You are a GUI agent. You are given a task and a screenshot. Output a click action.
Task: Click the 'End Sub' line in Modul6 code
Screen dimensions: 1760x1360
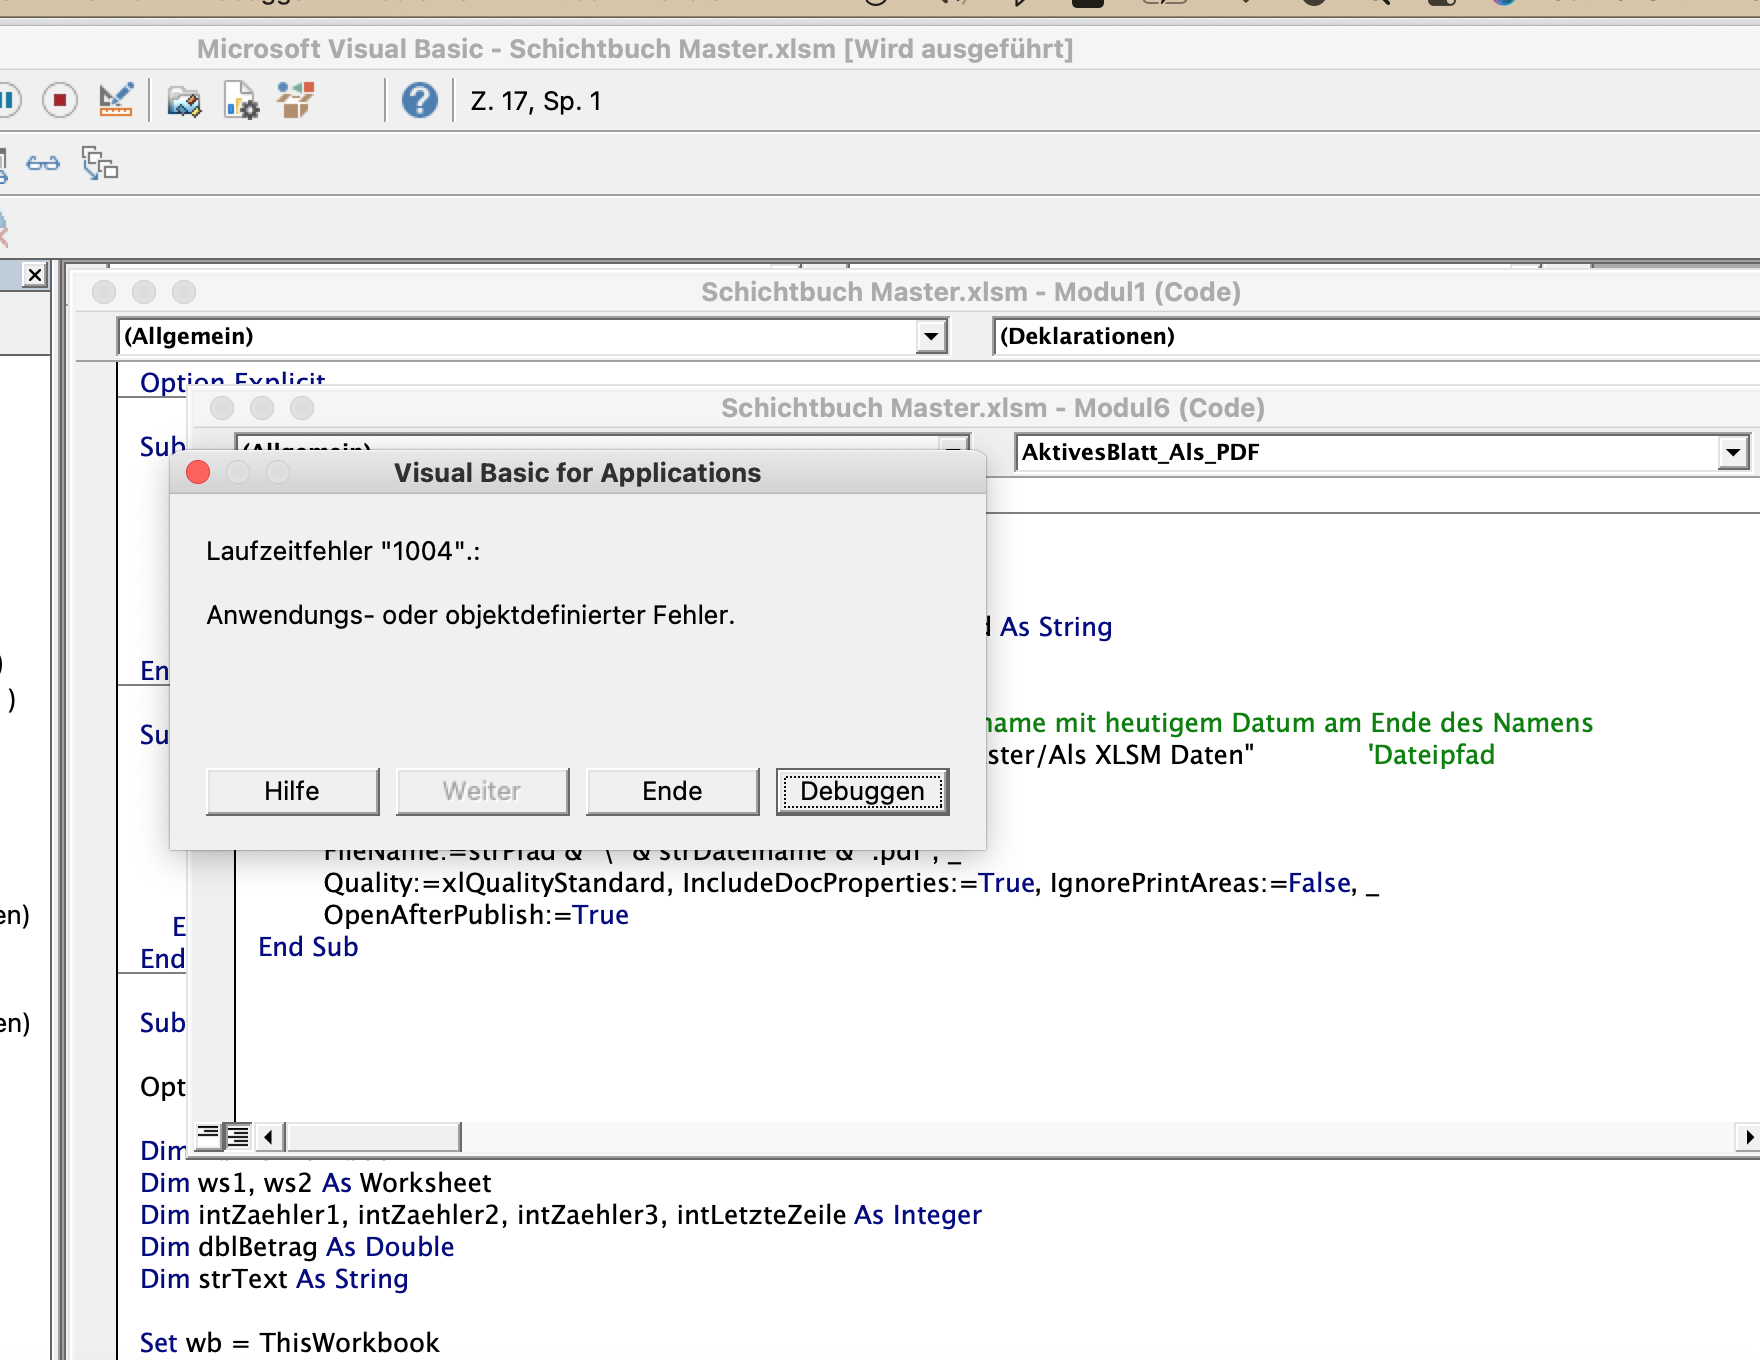point(308,947)
